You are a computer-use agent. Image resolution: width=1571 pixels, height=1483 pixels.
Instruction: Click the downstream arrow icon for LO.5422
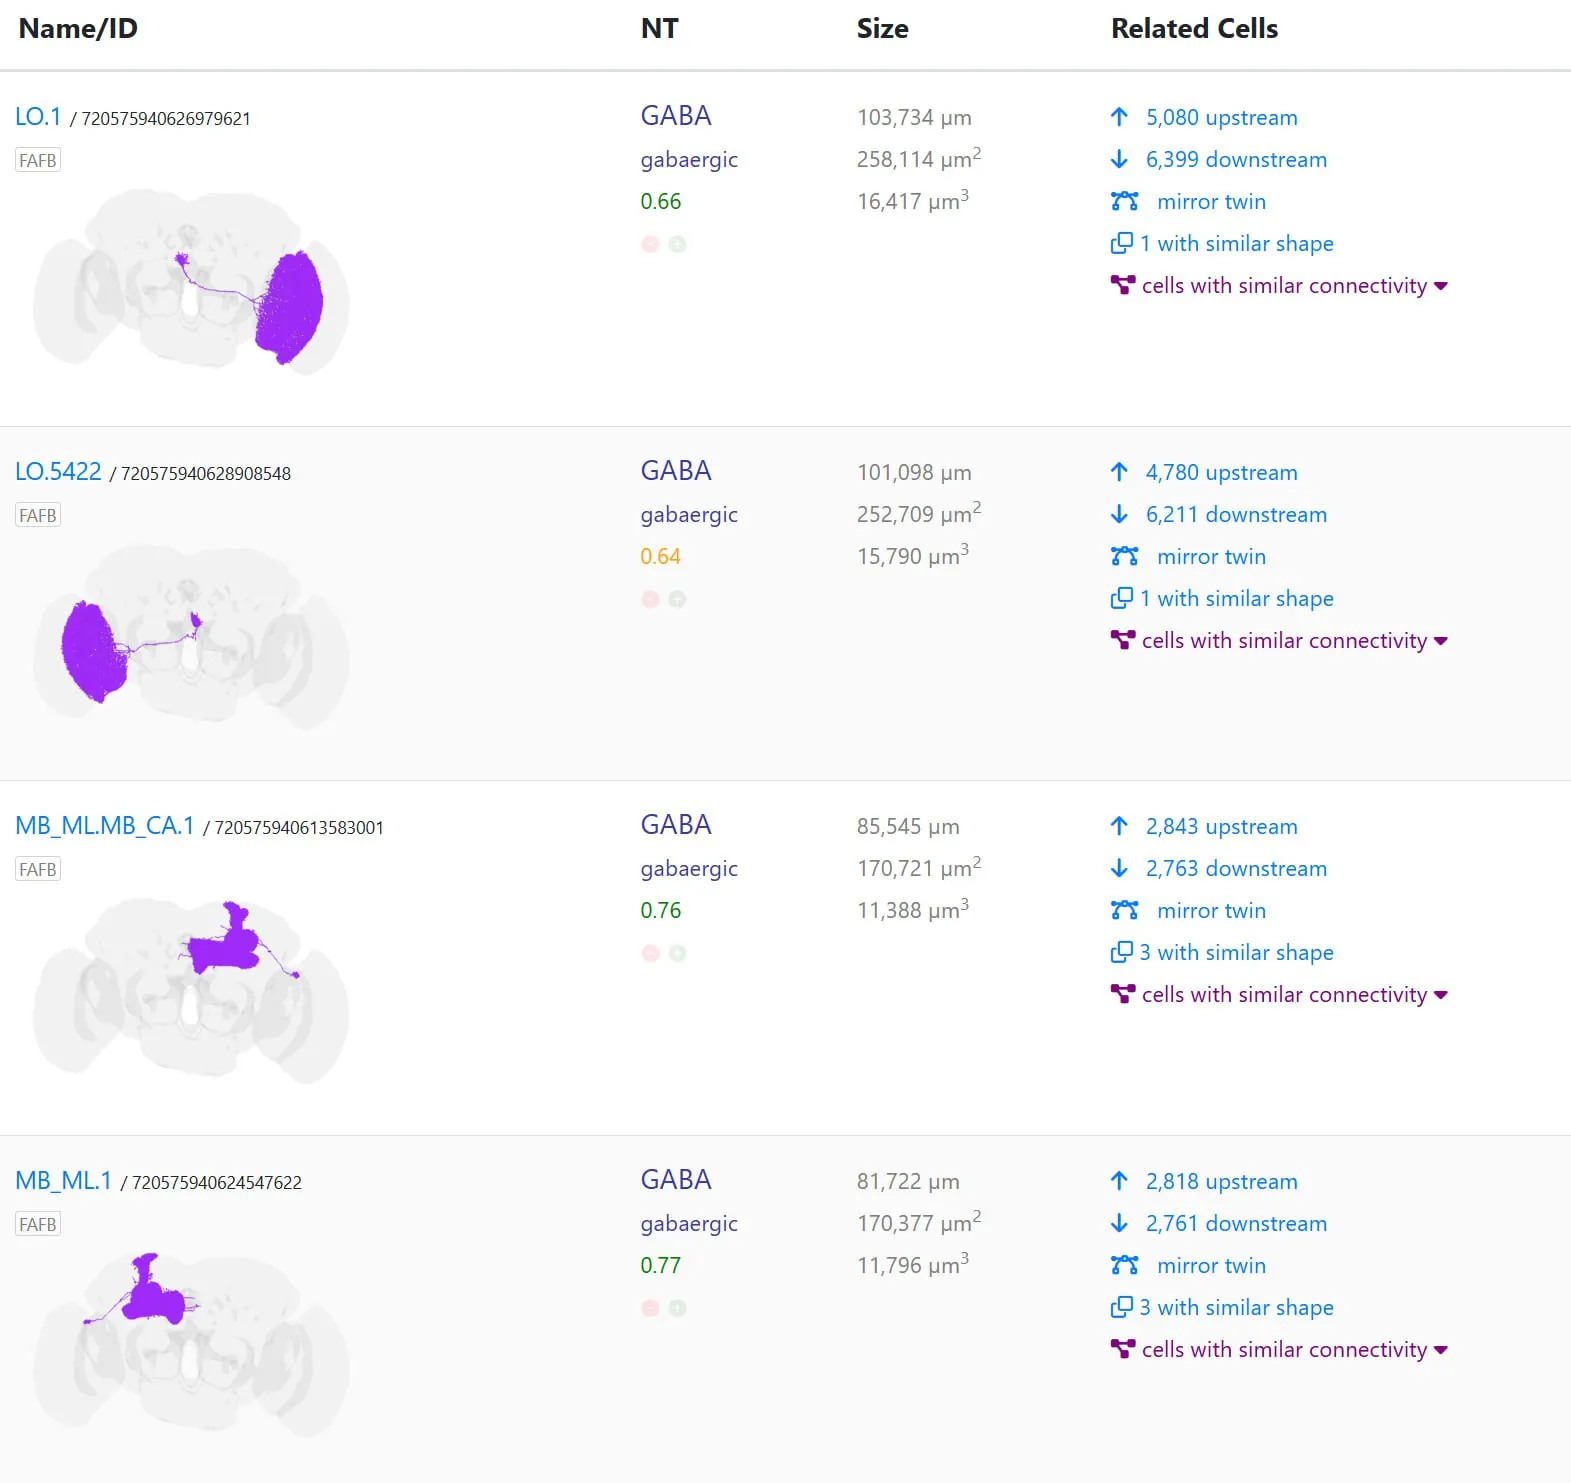click(x=1119, y=514)
